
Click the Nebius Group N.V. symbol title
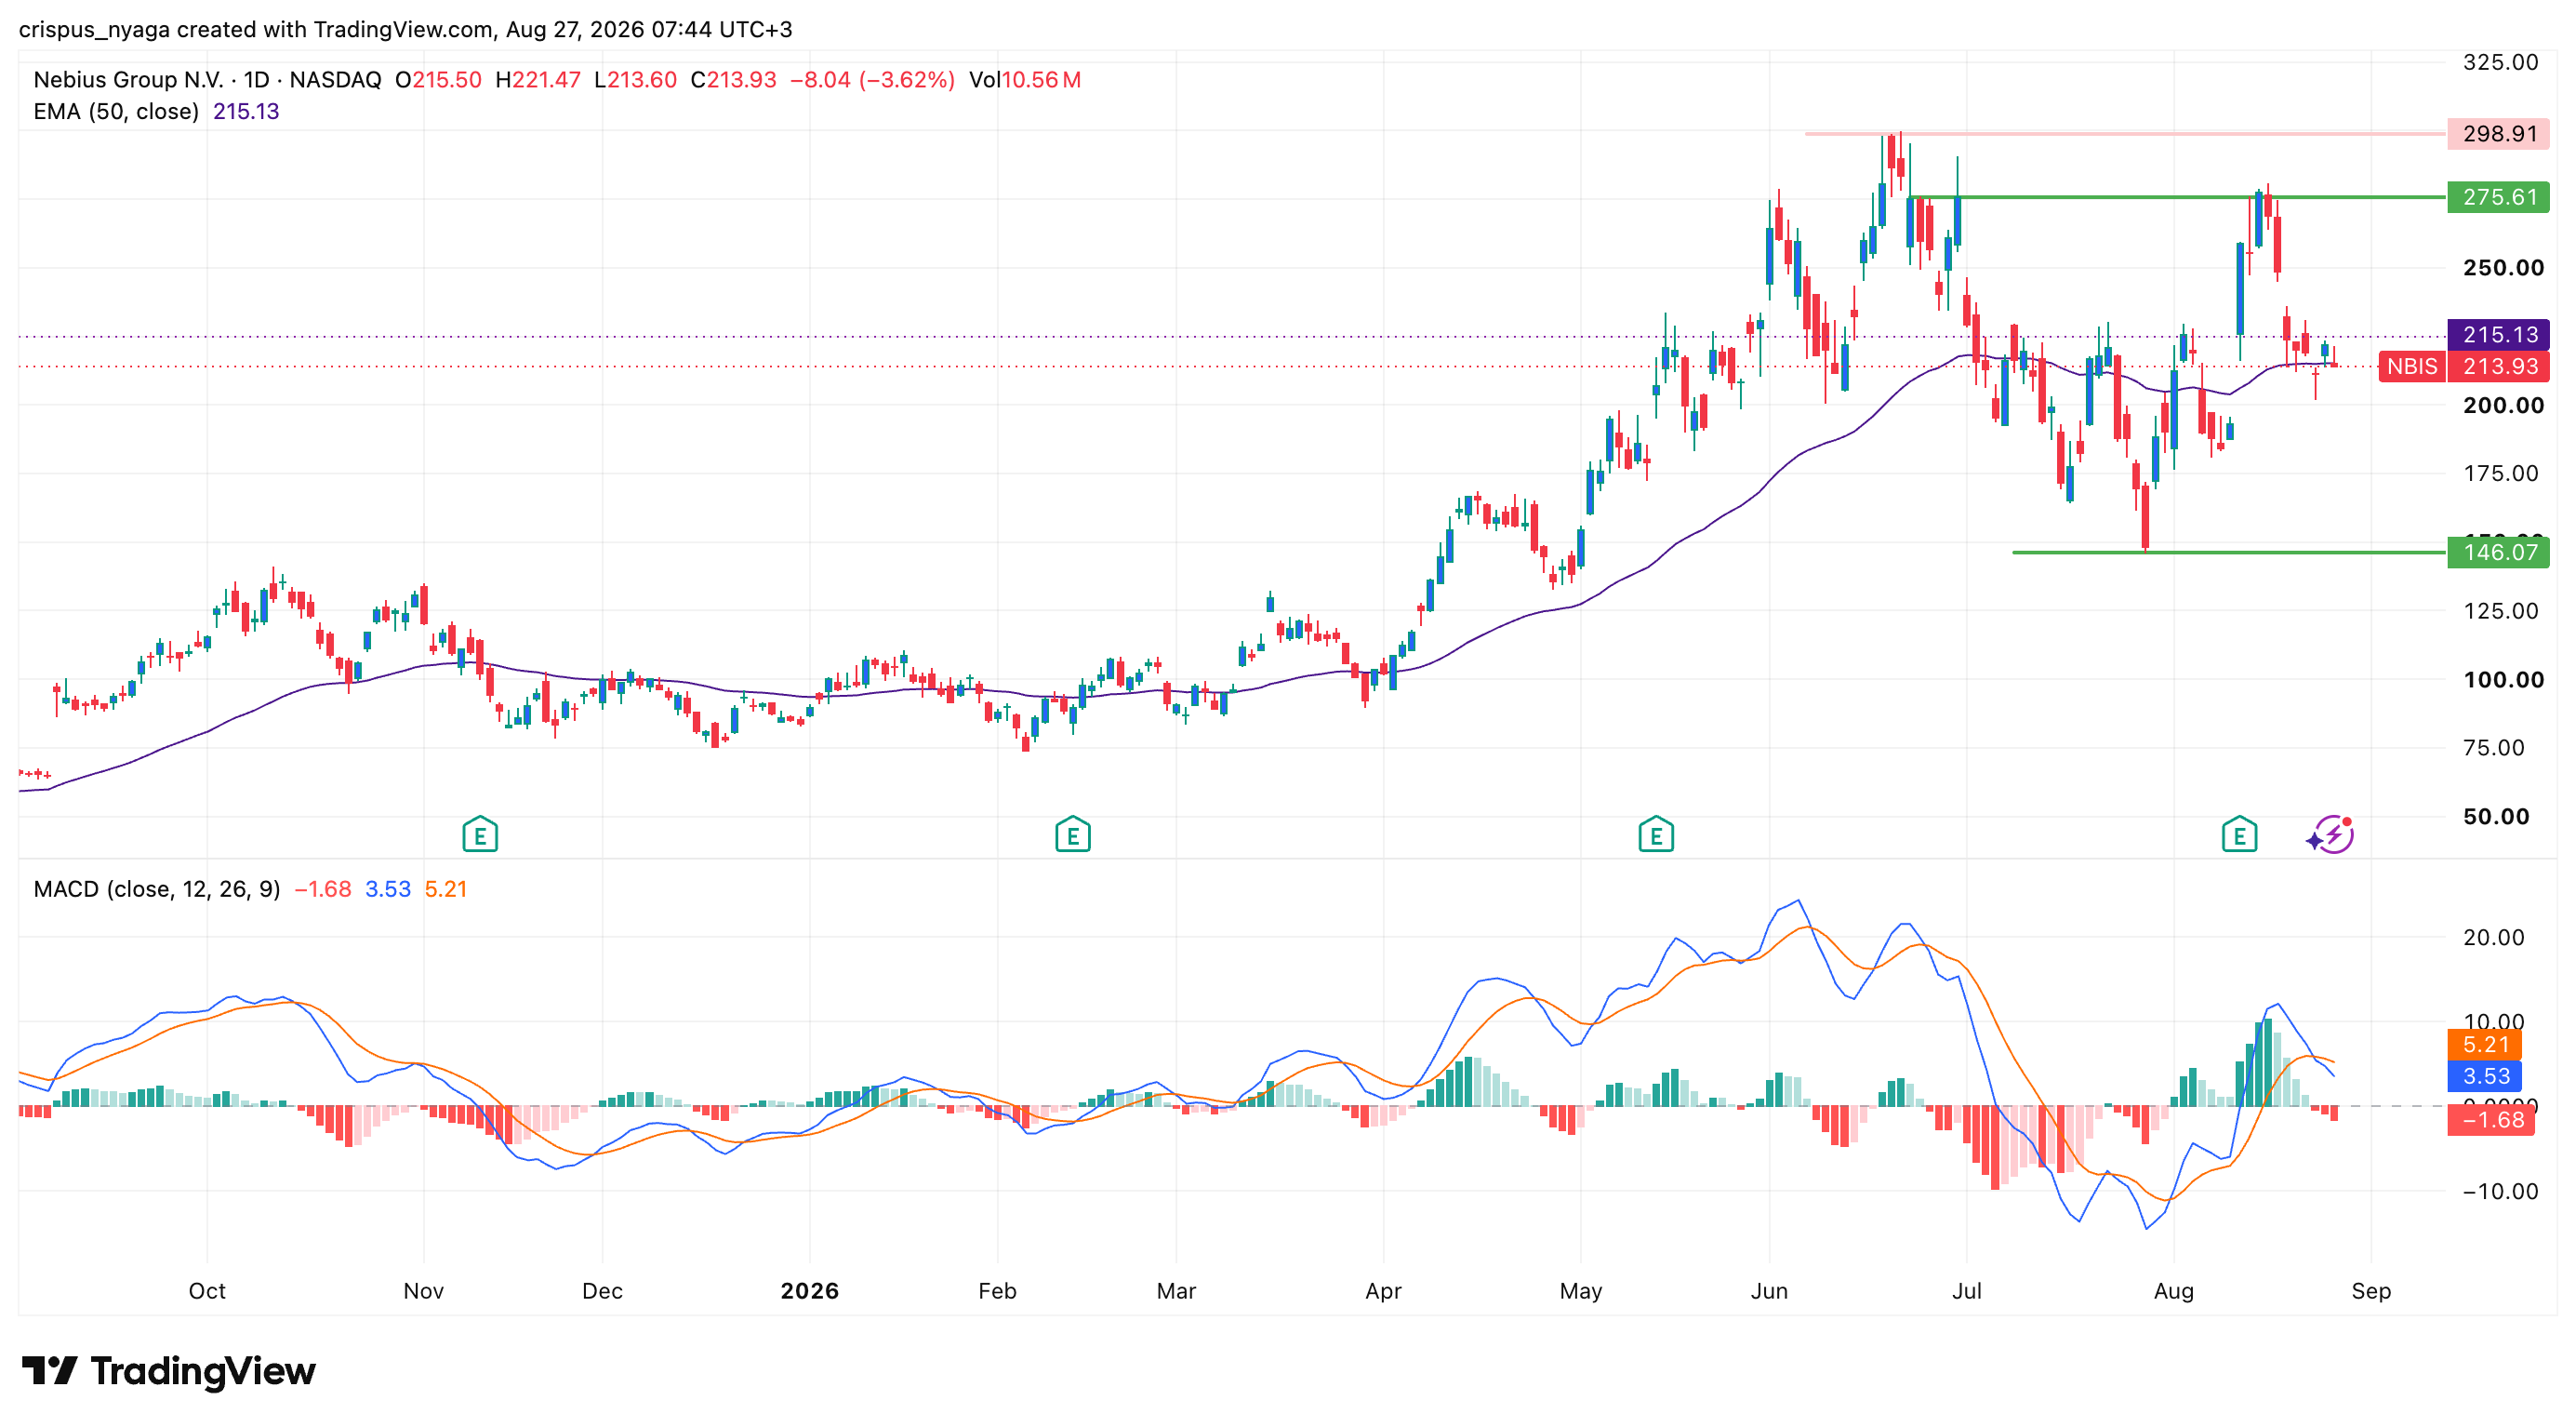tap(128, 80)
